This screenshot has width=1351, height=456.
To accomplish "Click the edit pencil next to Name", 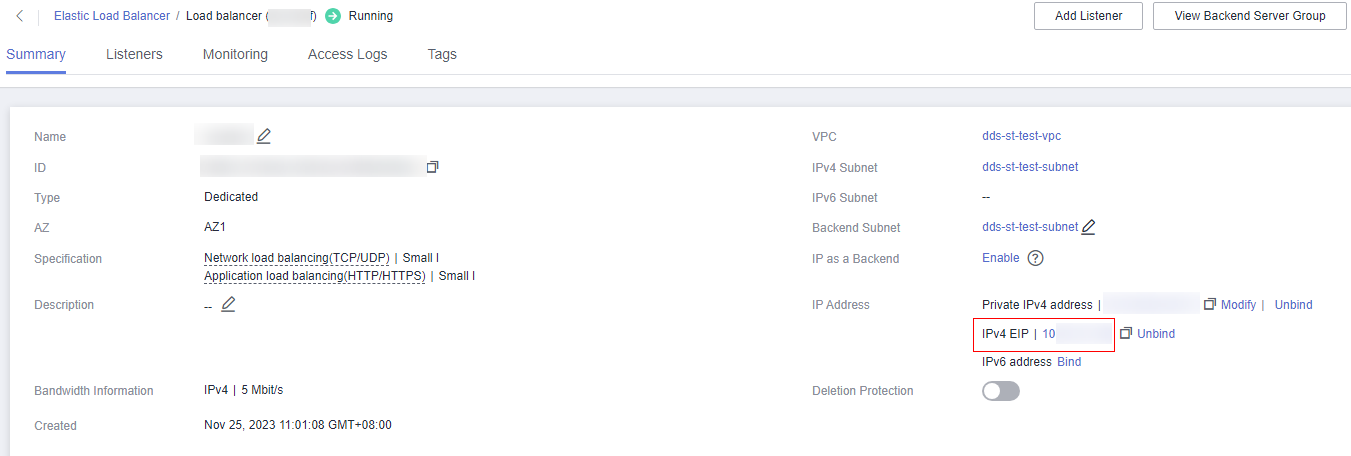I will (x=264, y=136).
